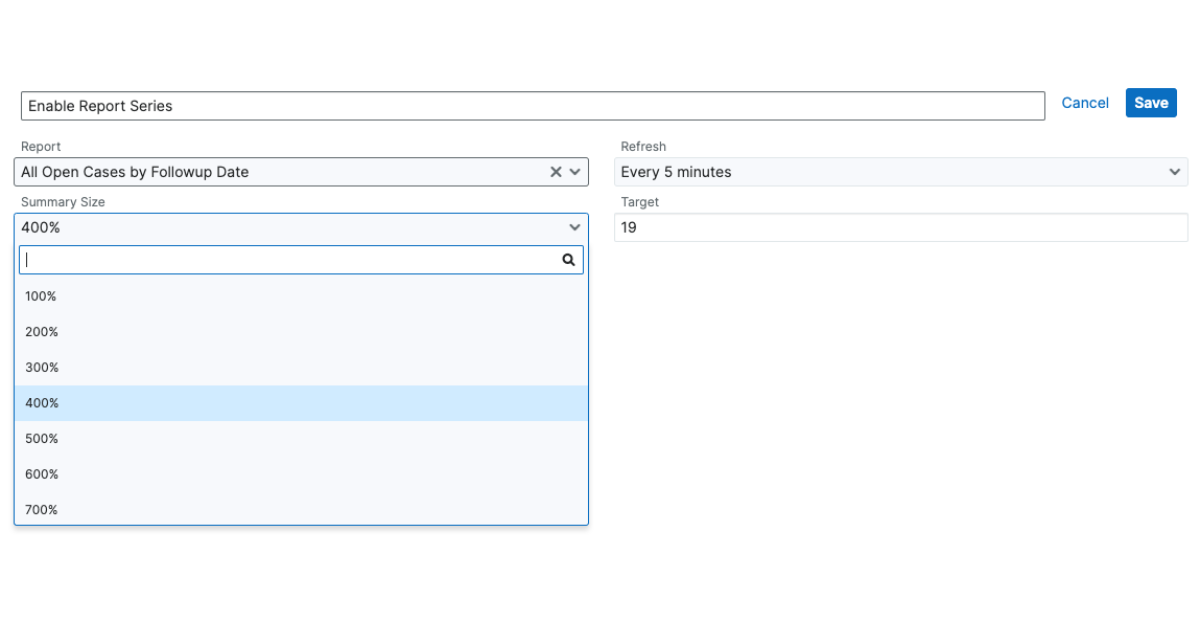This screenshot has width=1200, height=628.
Task: Select the 100% option
Action: coord(301,296)
